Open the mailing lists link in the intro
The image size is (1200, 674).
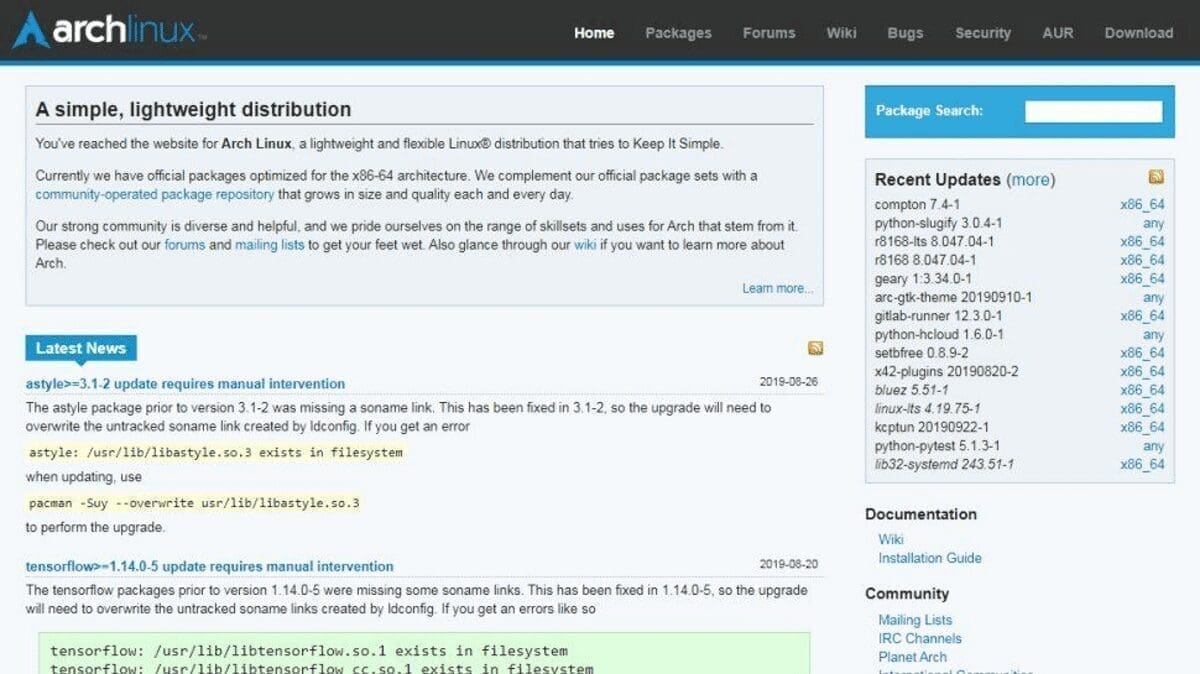pyautogui.click(x=270, y=245)
